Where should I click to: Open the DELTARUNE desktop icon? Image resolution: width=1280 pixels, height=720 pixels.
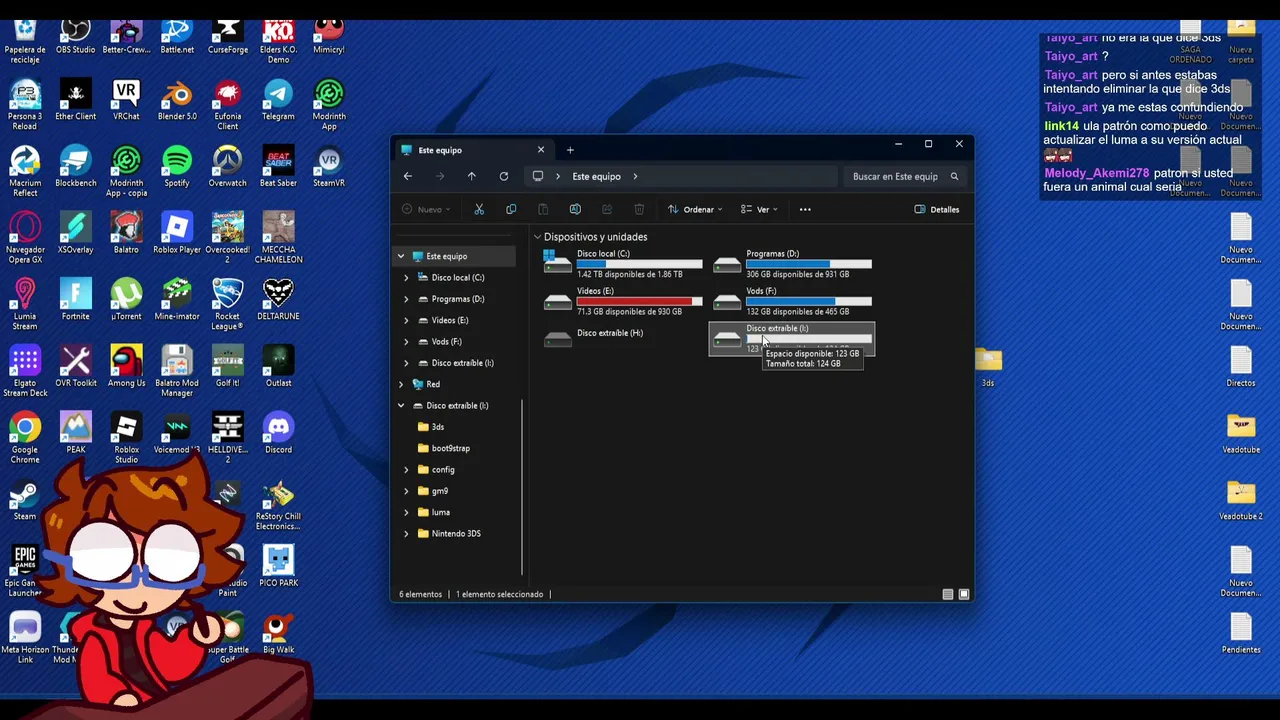coord(278,300)
